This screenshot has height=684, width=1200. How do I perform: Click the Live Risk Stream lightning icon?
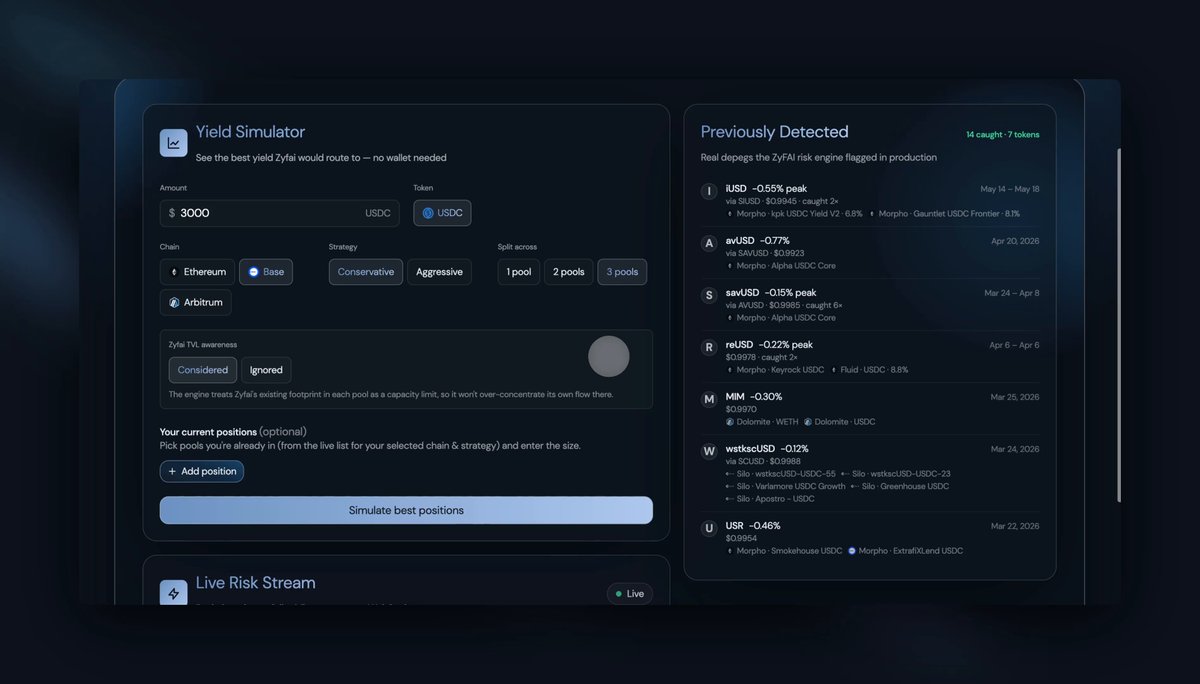tap(174, 593)
